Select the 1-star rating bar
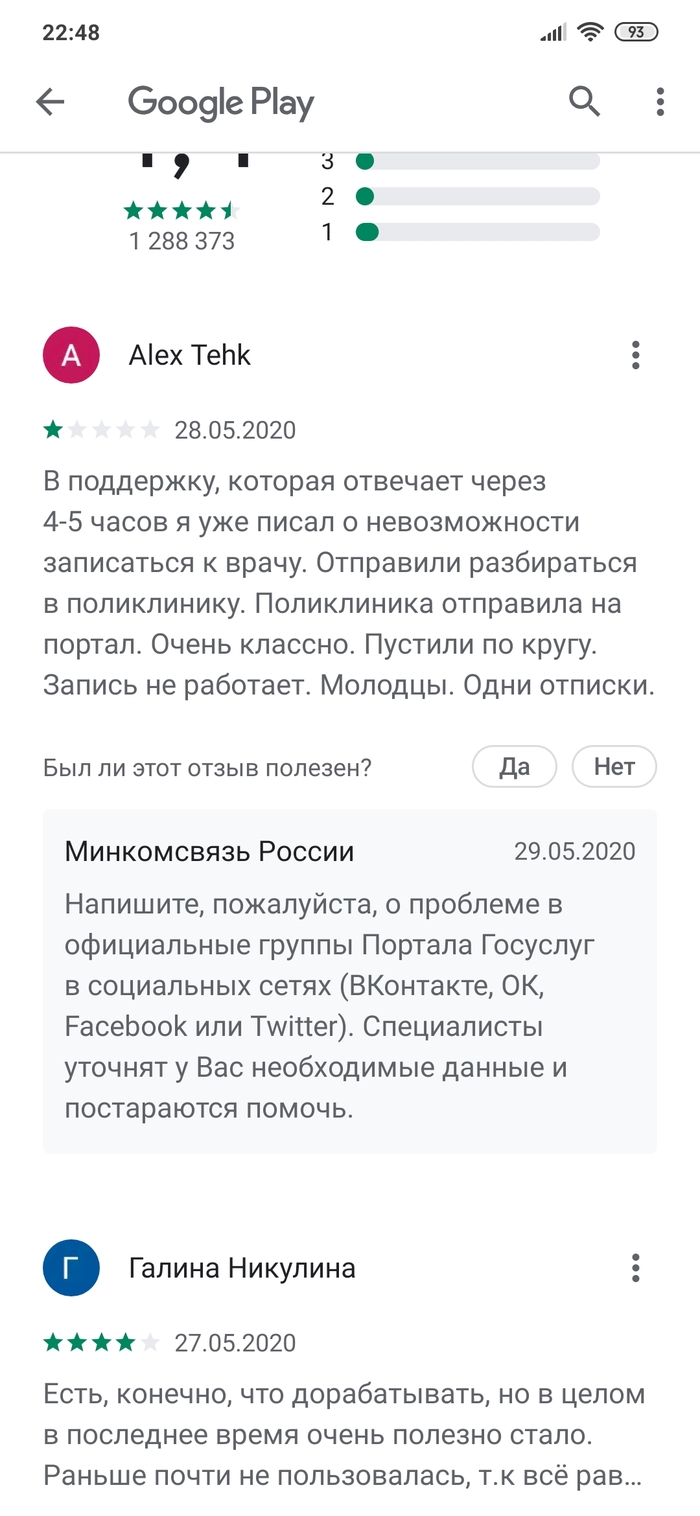 477,232
